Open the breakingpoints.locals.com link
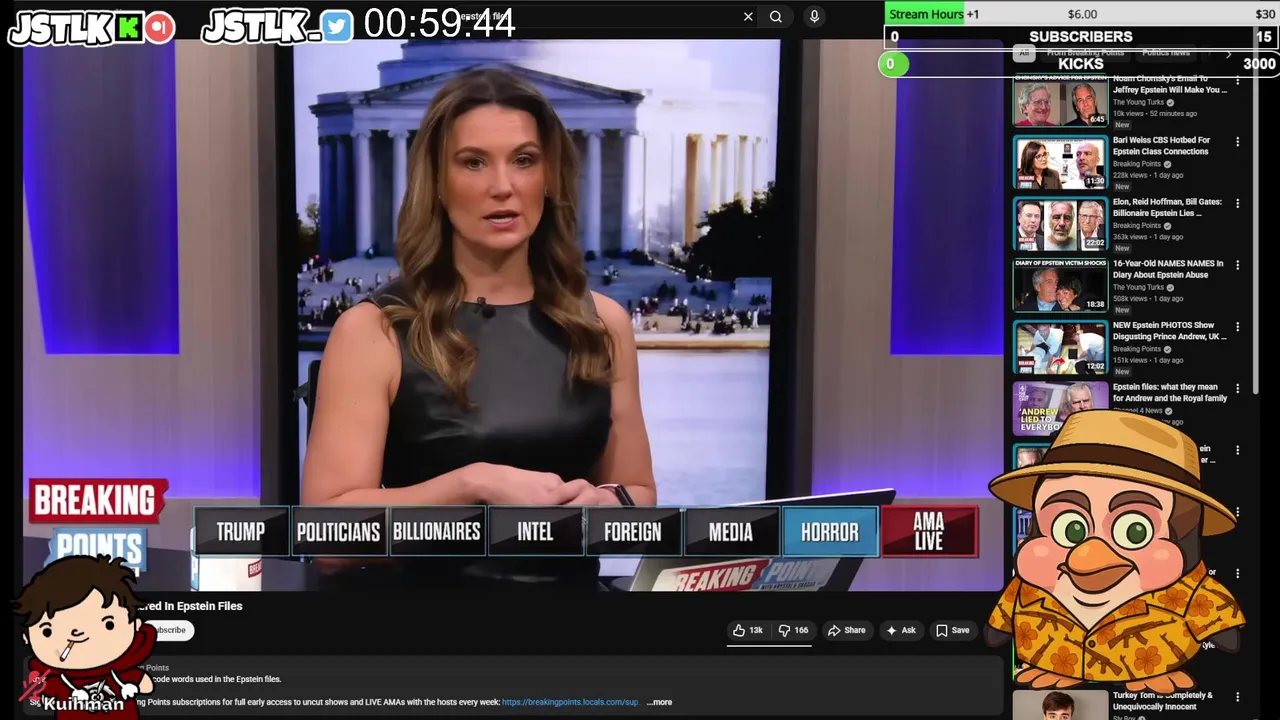This screenshot has width=1280, height=720. [x=571, y=702]
